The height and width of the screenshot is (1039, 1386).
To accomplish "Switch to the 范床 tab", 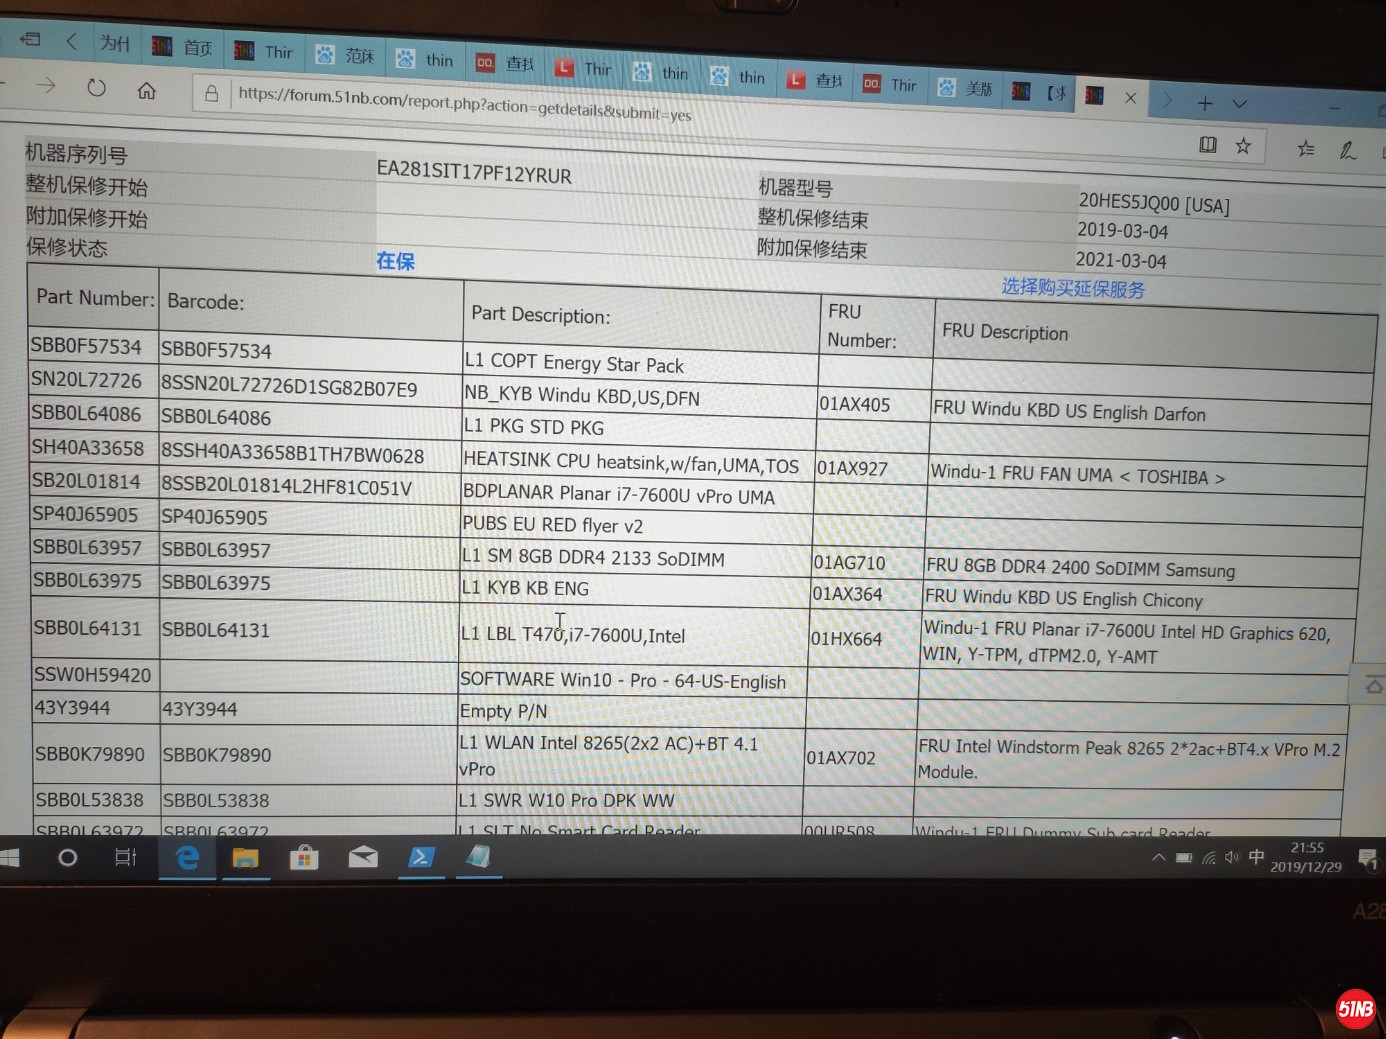I will coord(347,55).
